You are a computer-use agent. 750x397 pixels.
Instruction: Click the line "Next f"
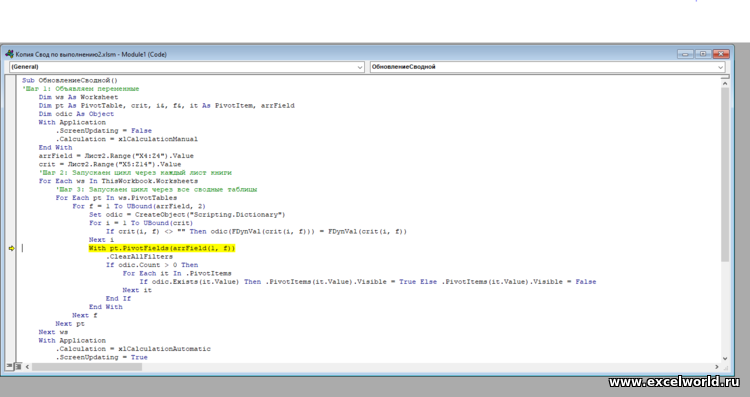point(85,315)
